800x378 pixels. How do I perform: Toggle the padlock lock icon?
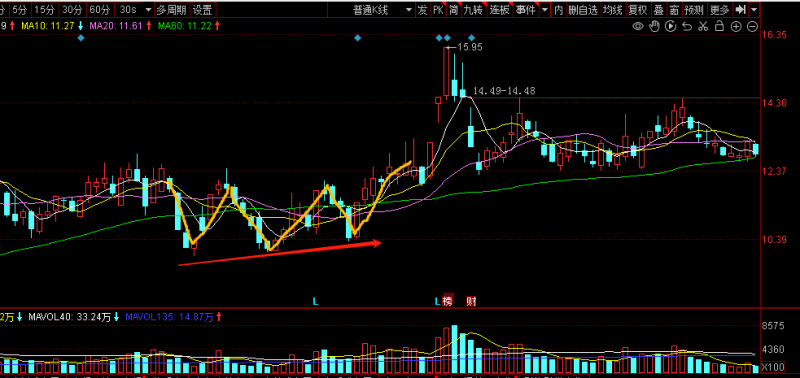click(x=720, y=26)
